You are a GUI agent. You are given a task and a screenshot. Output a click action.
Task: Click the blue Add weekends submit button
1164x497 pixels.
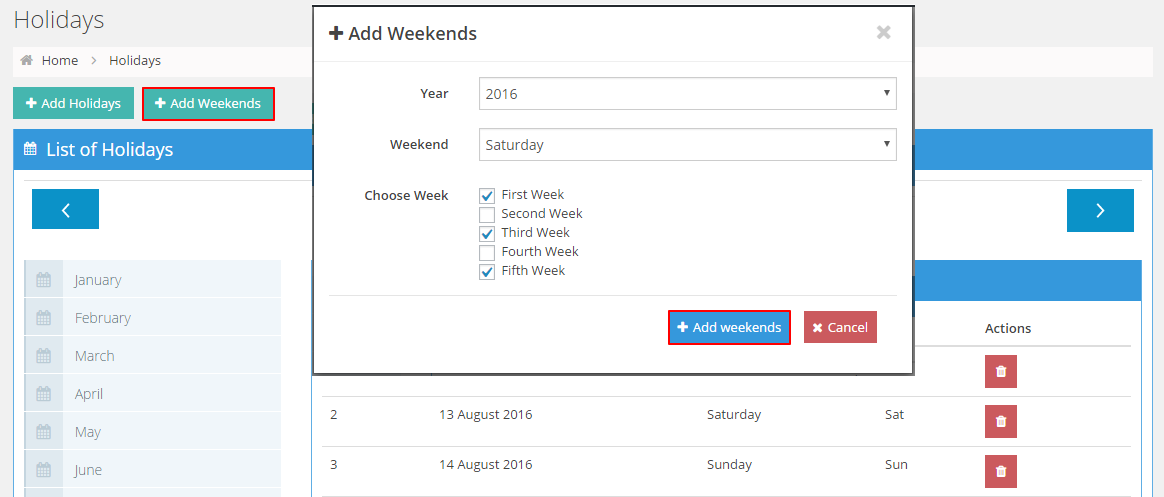(729, 328)
